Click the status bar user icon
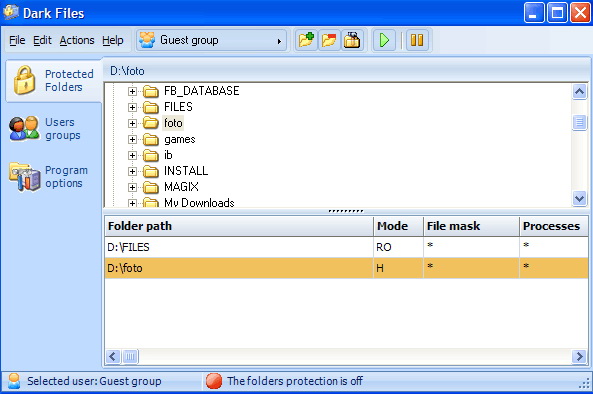Screen dimensions: 593x394 14,381
